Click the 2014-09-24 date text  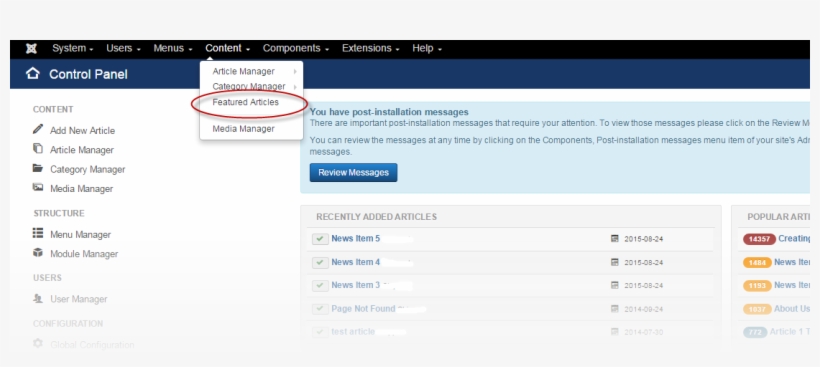[x=644, y=309]
